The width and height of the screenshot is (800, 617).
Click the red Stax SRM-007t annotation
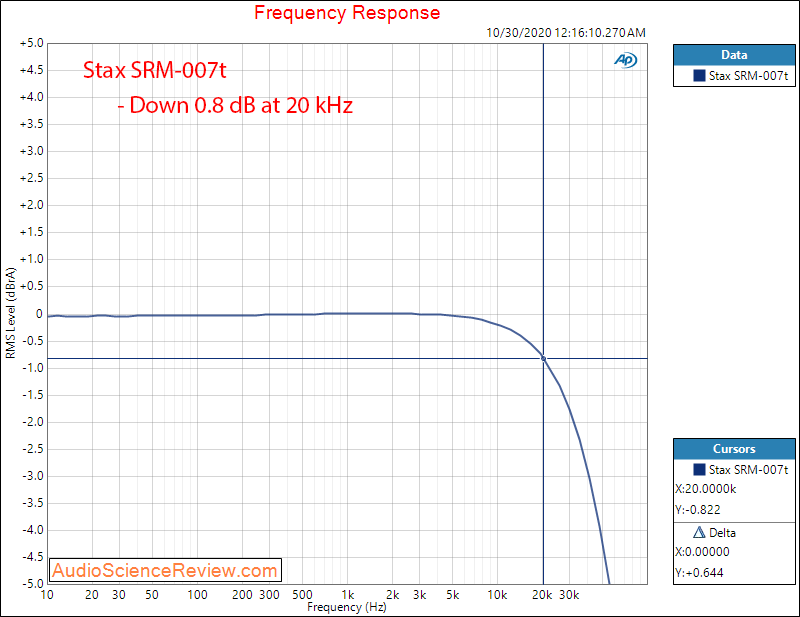[x=155, y=70]
